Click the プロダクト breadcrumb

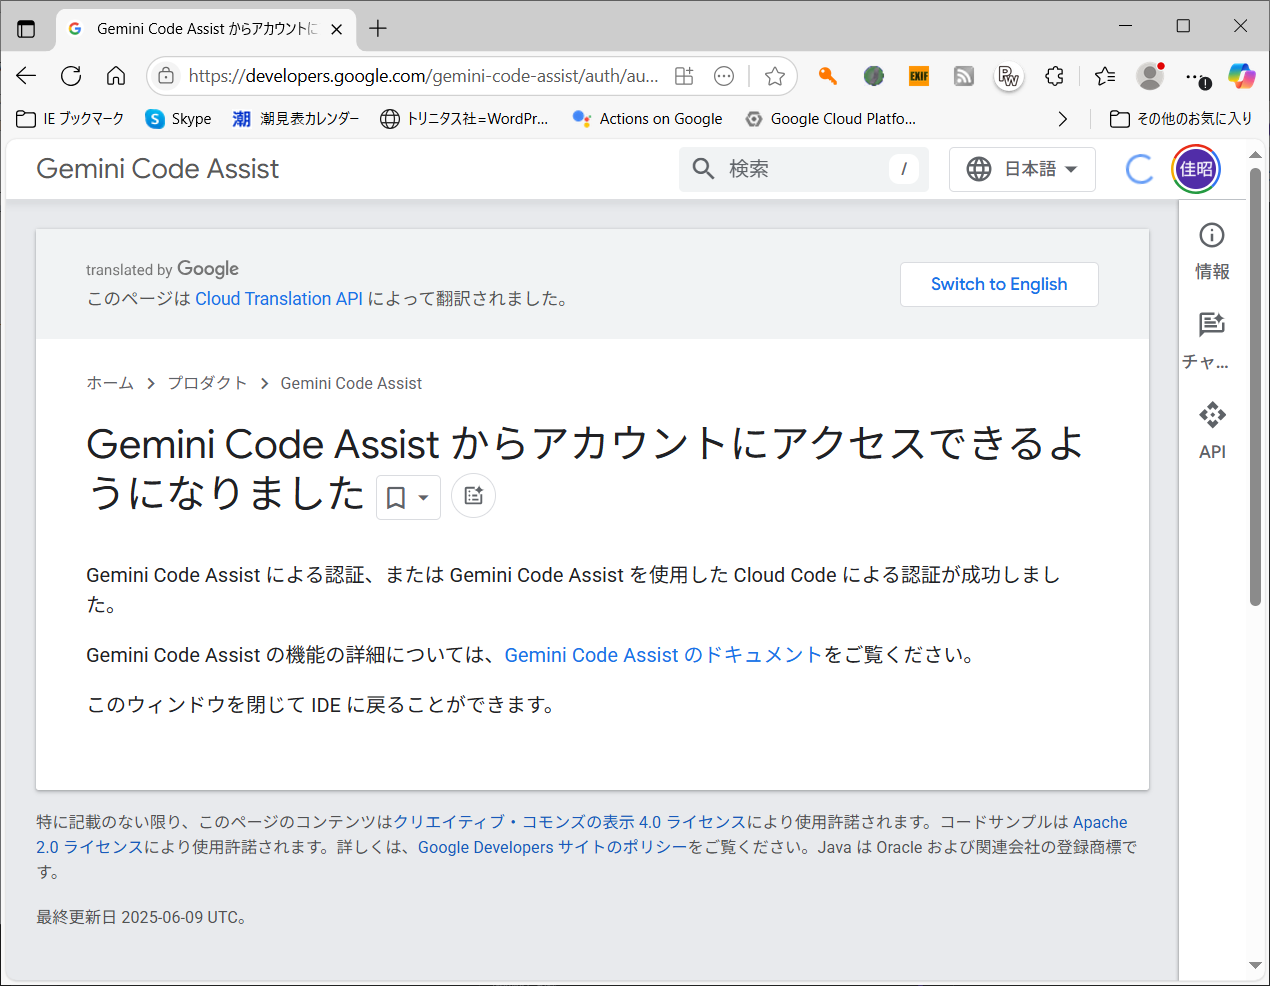(207, 383)
